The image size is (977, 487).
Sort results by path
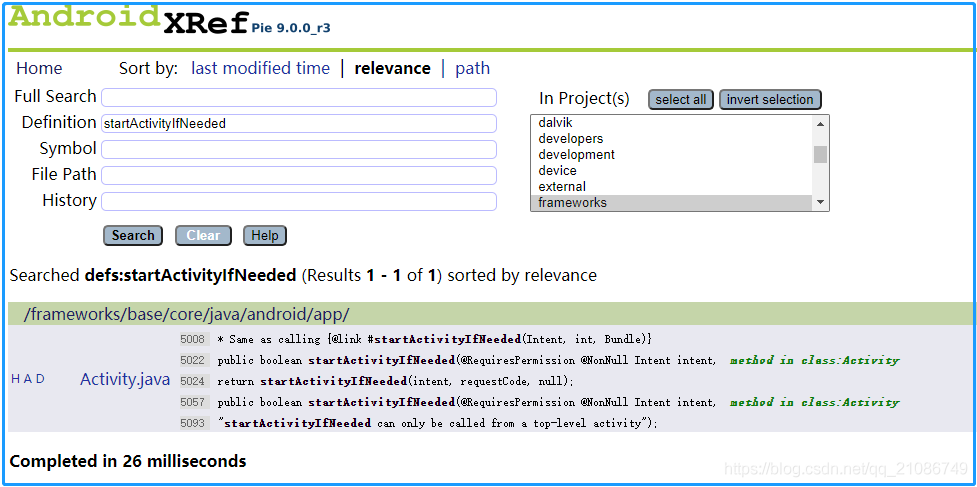[x=472, y=69]
